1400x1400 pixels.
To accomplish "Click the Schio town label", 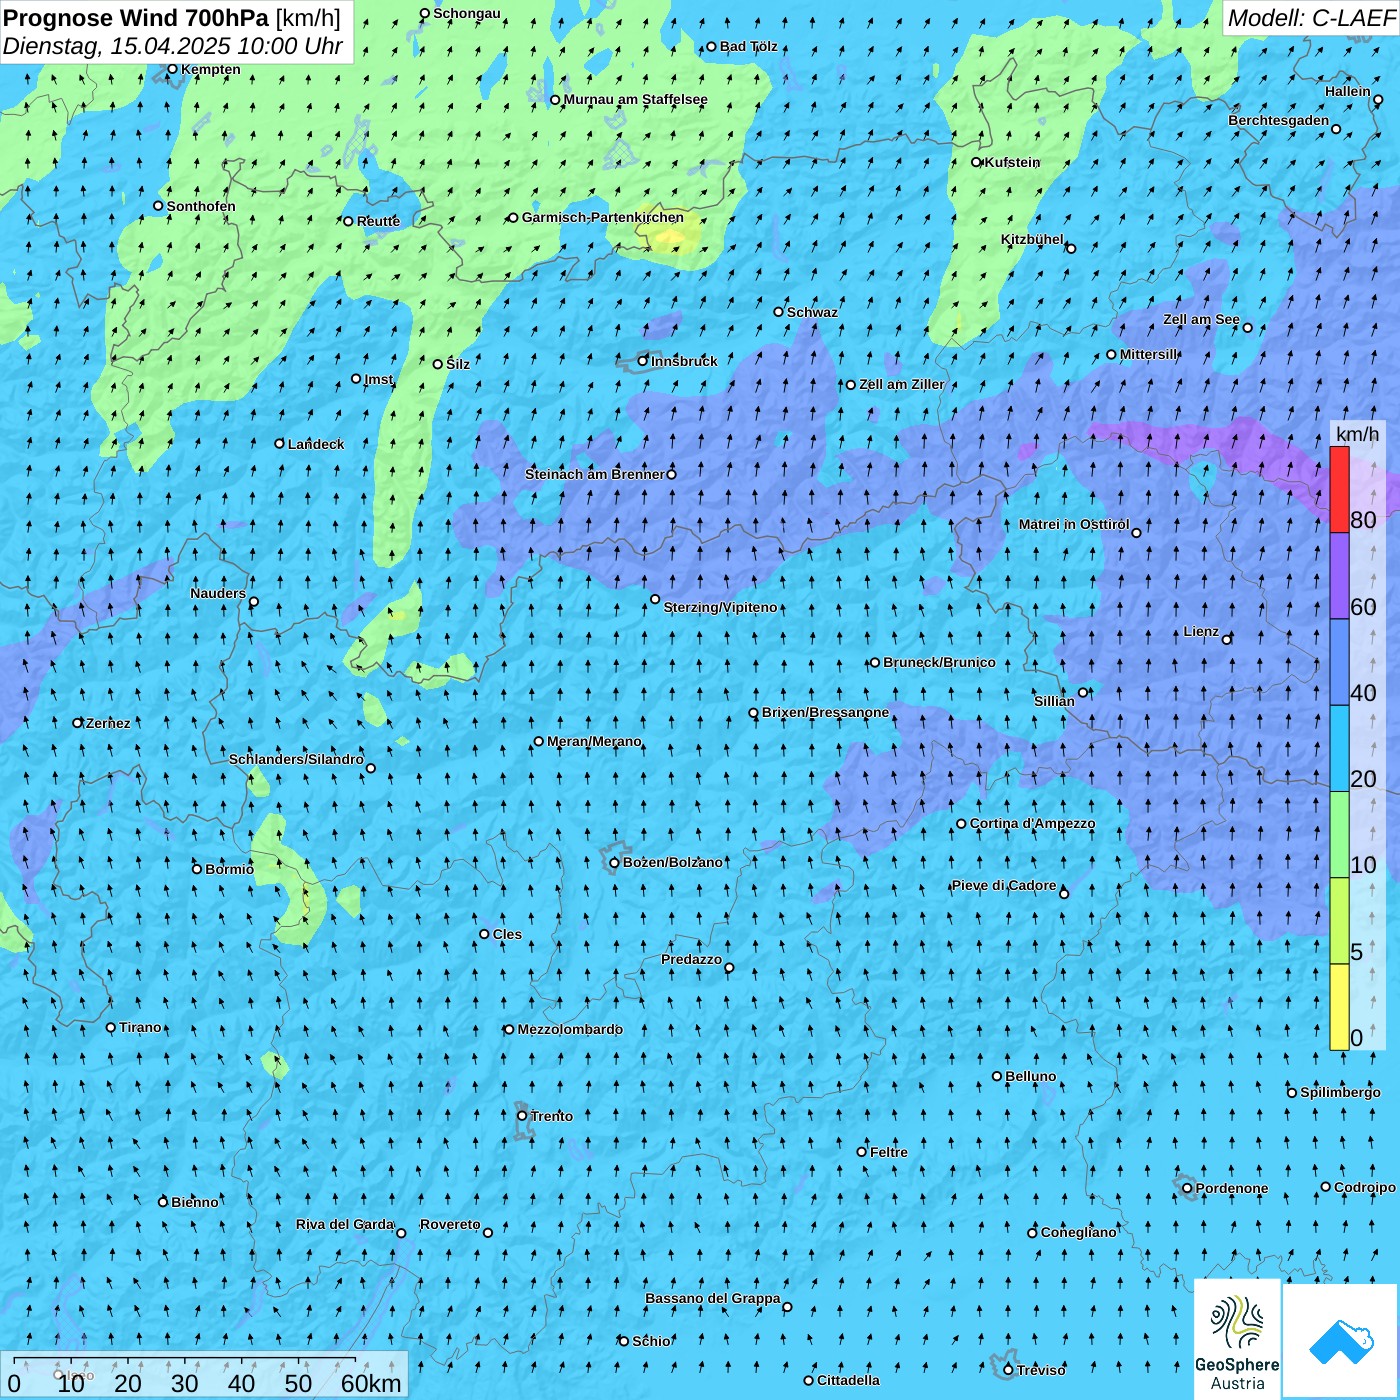I will coord(651,1341).
